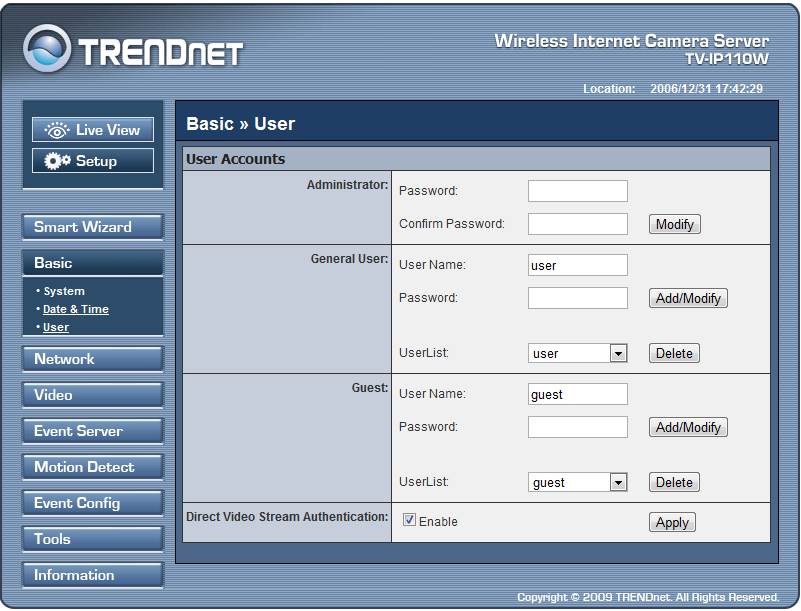This screenshot has height=611, width=801.
Task: Click the 'Basic » User' page heading
Action: pos(241,124)
